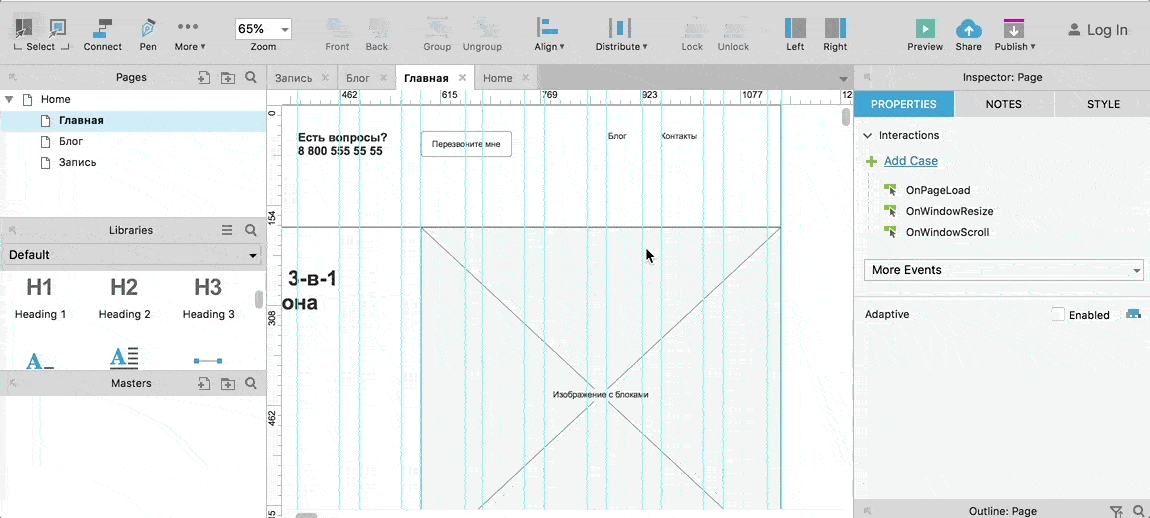Collapse the Home page tree node

click(10, 99)
